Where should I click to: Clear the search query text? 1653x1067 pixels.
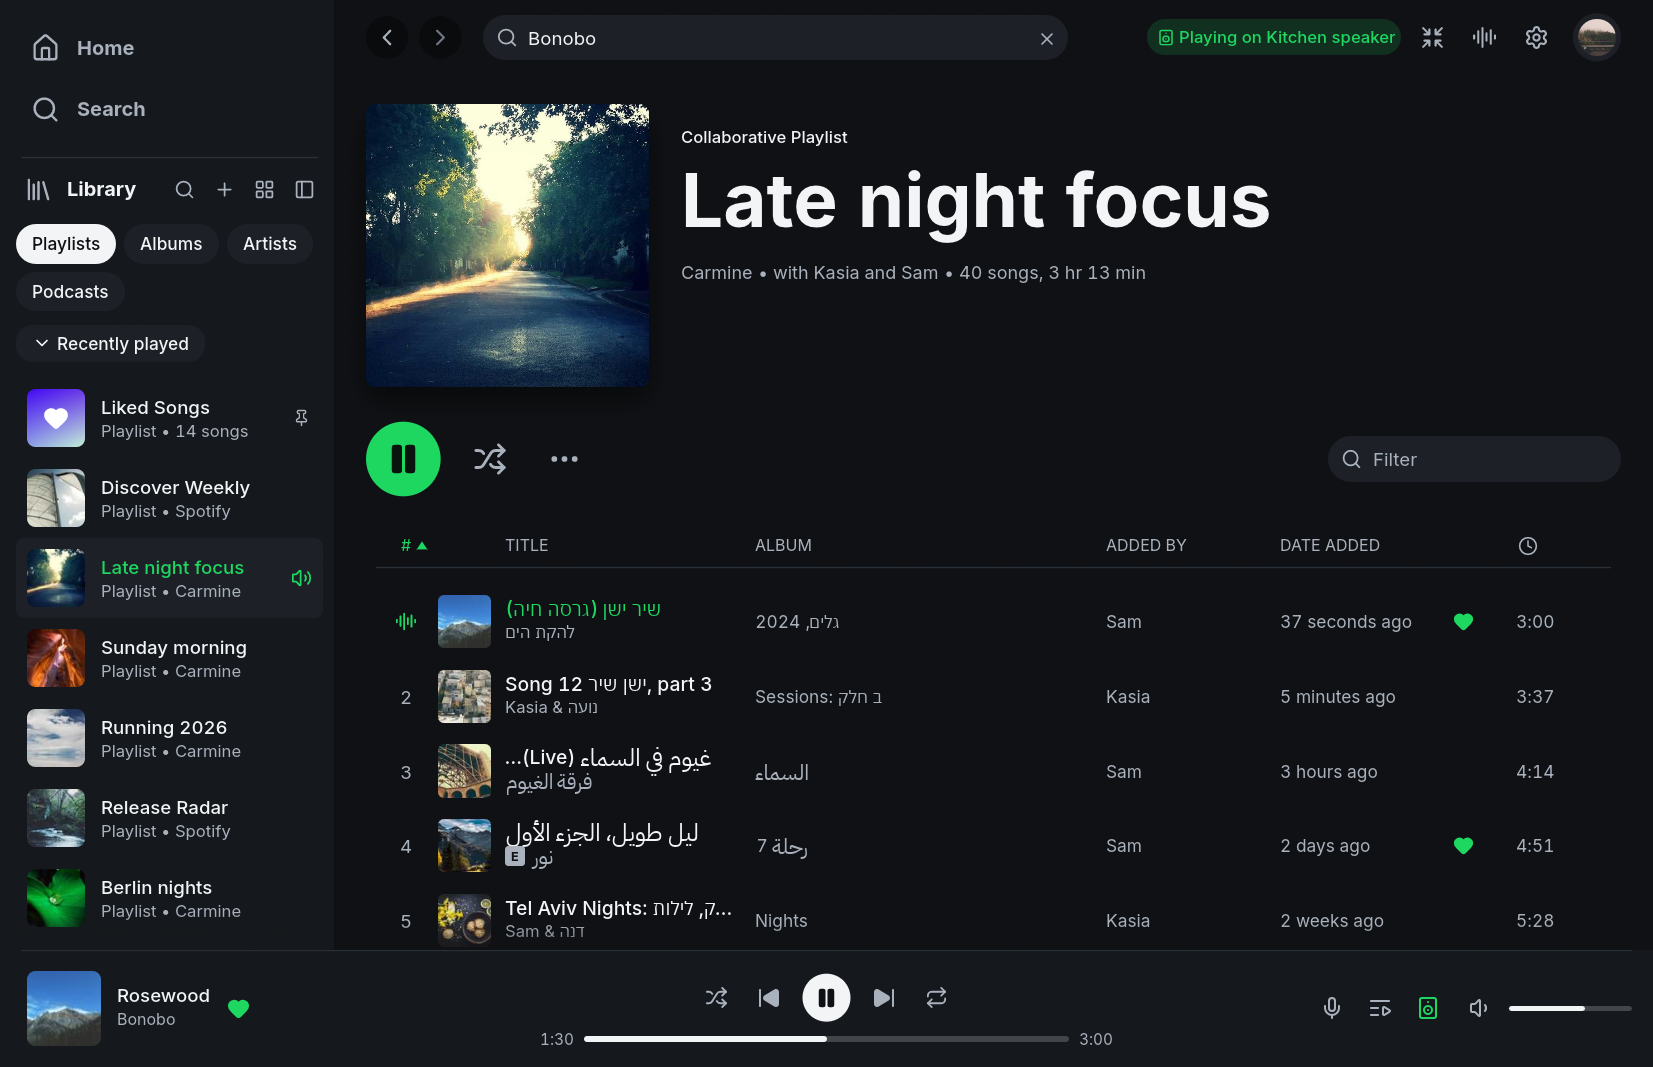pyautogui.click(x=1047, y=39)
